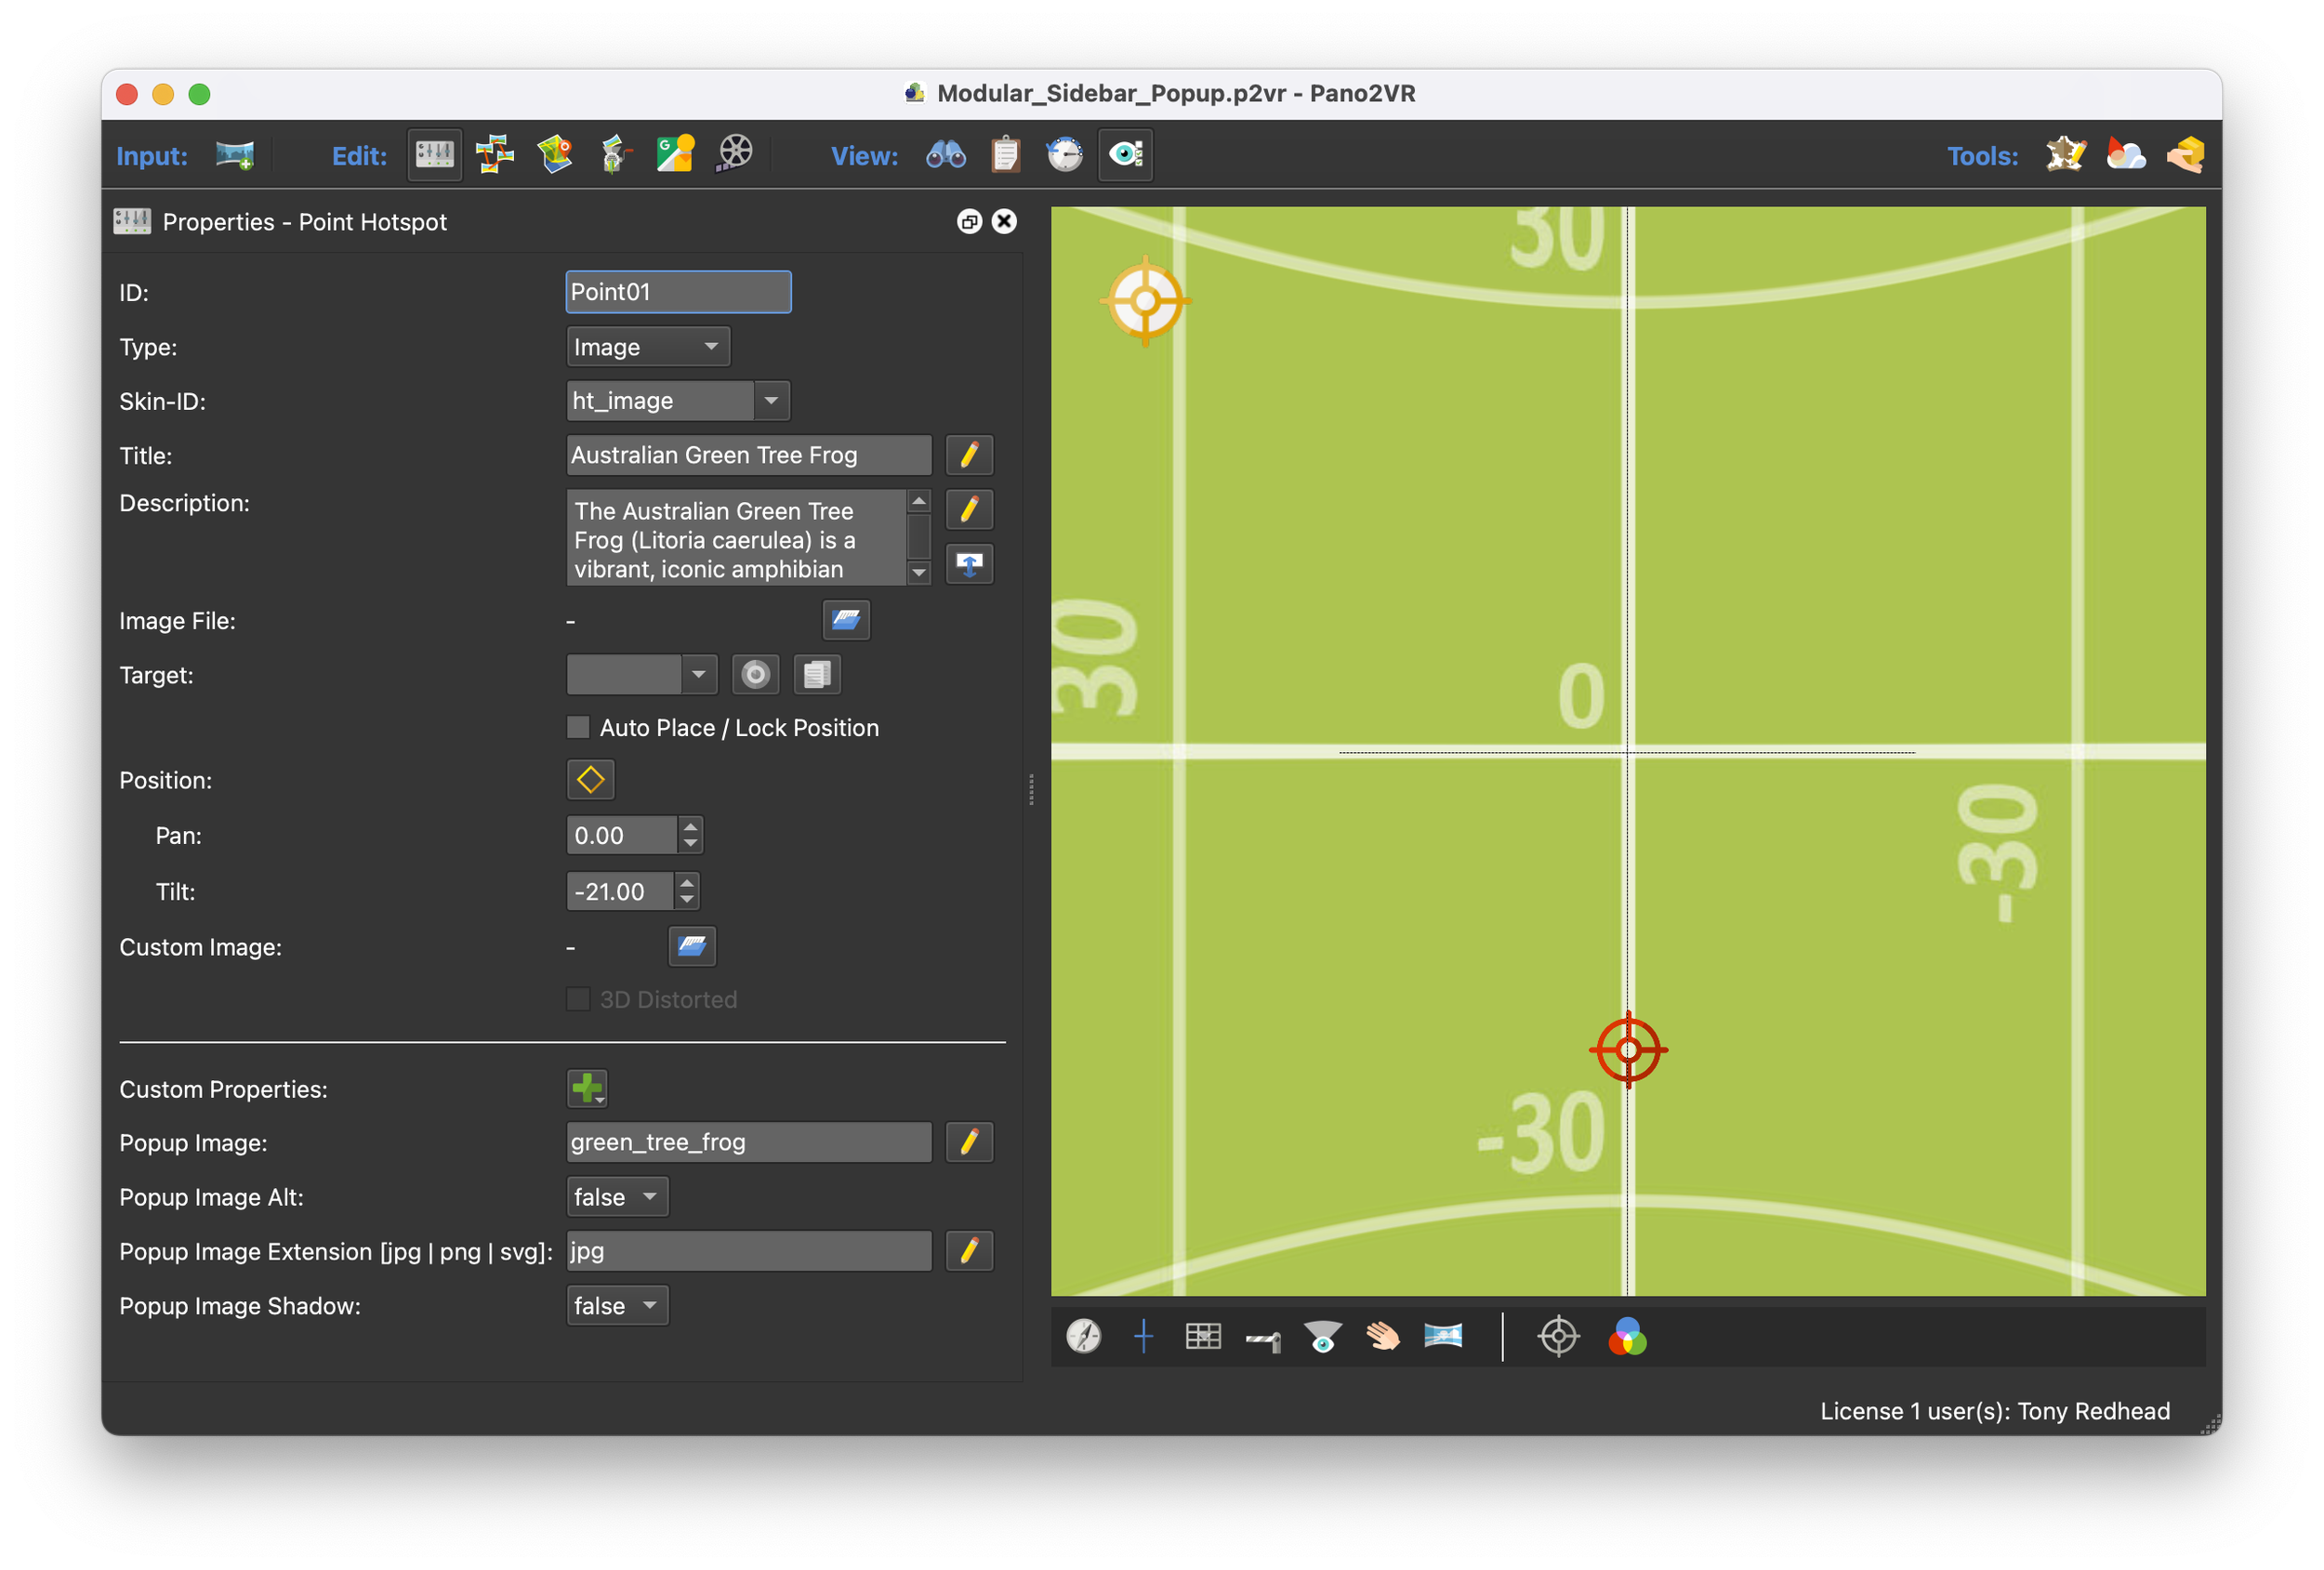Image resolution: width=2324 pixels, height=1570 pixels.
Task: Increase the Pan value stepper up arrow
Action: pos(690,826)
